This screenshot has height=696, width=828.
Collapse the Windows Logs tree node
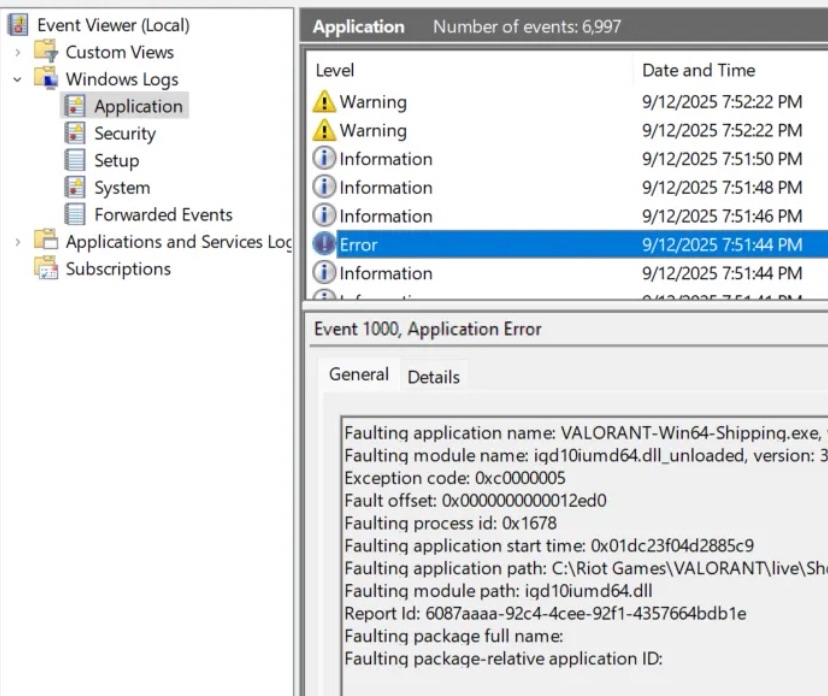click(x=18, y=79)
